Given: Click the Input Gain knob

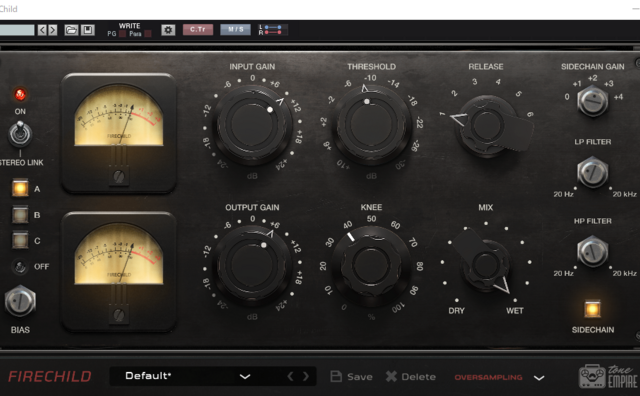Looking at the screenshot, I should 252,124.
